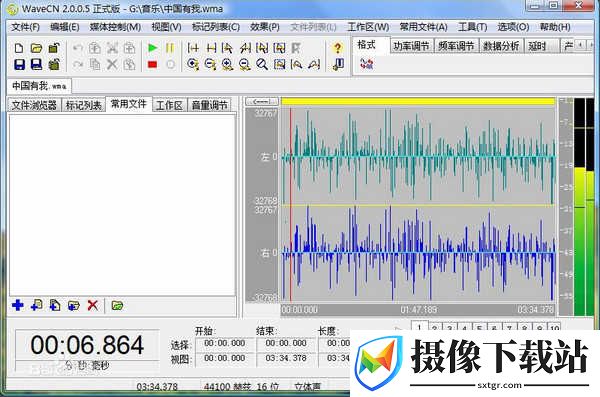Click the blue plus add icon
This screenshot has width=600, height=397.
tap(18, 306)
